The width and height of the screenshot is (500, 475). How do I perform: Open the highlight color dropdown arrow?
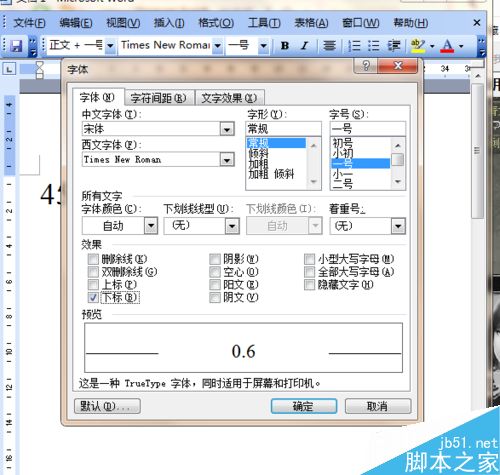(432, 46)
